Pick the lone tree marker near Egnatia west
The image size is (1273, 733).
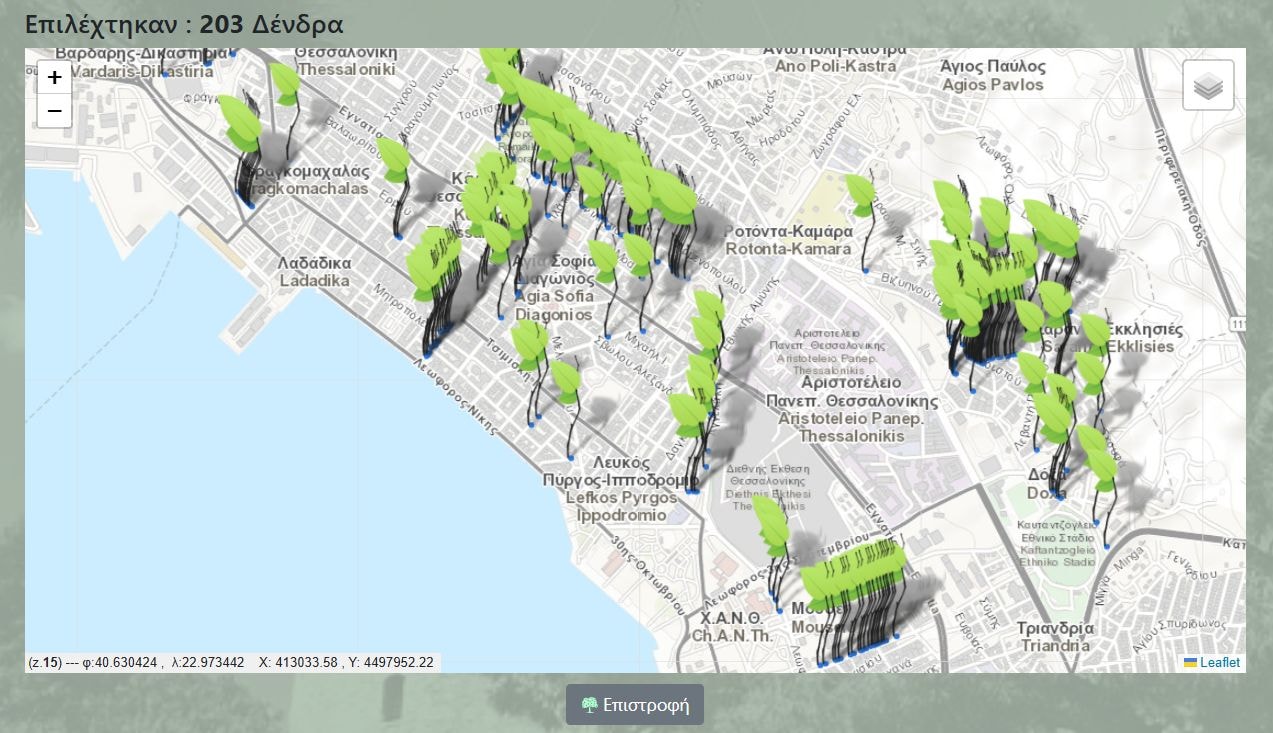393,160
